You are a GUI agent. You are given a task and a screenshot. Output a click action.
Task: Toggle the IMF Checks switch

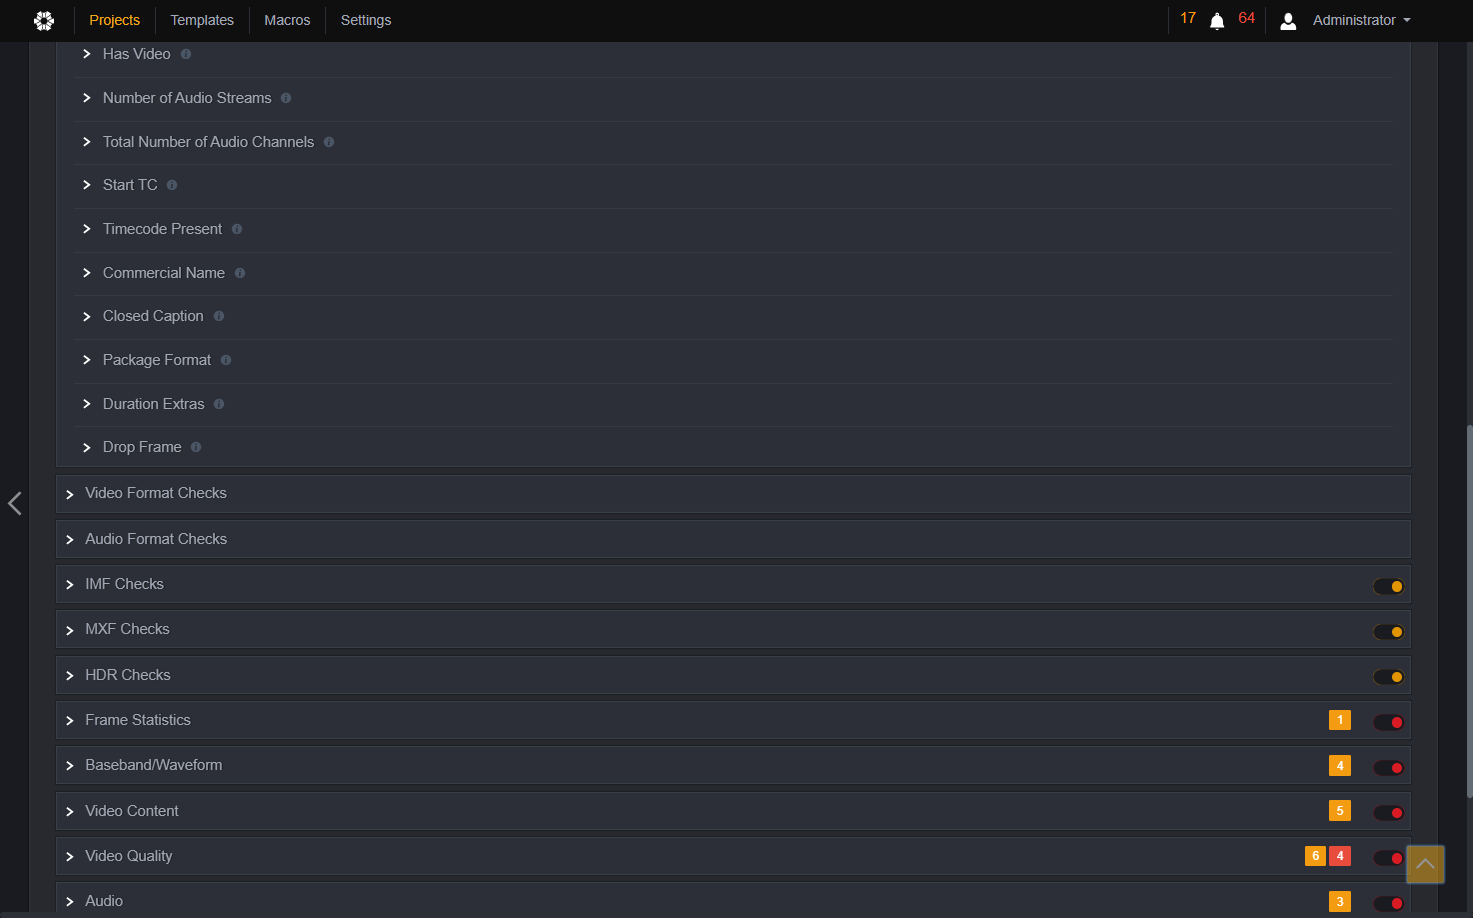(x=1389, y=587)
